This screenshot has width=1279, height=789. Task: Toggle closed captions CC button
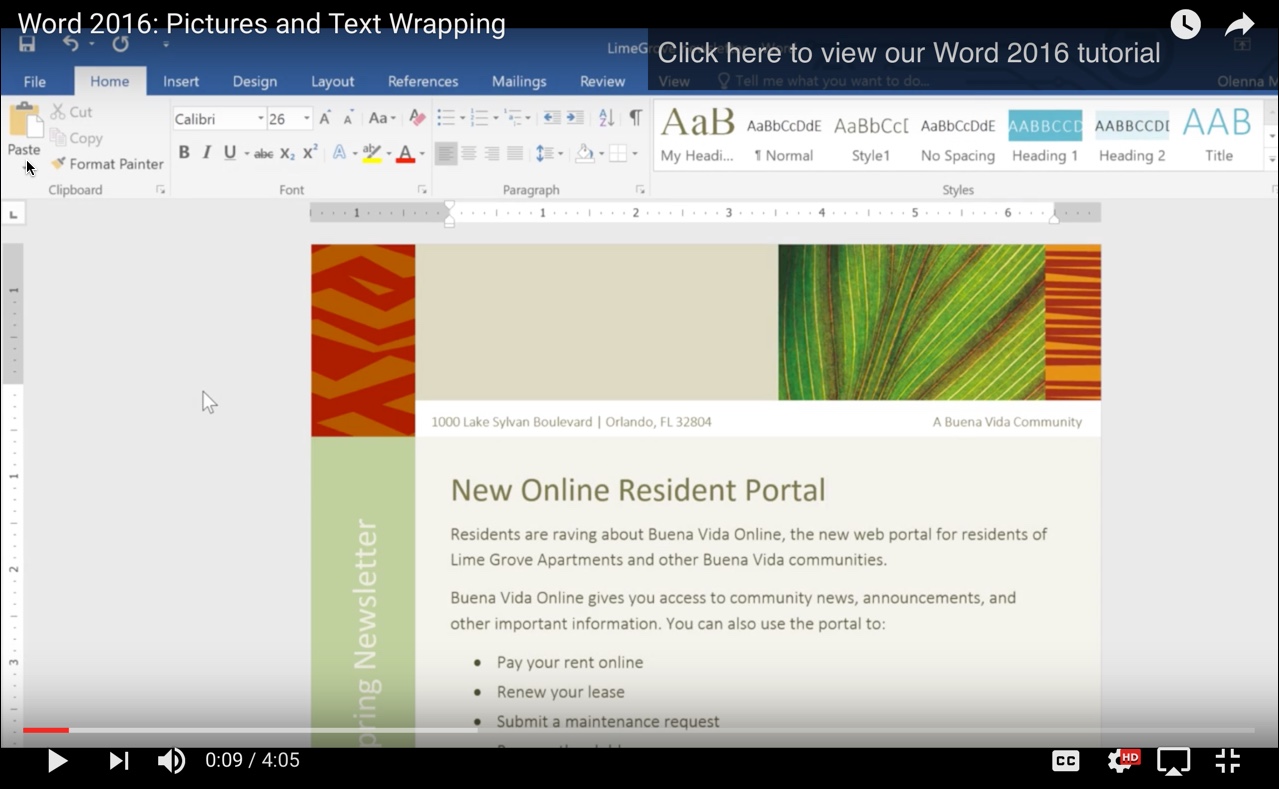[x=1066, y=761]
